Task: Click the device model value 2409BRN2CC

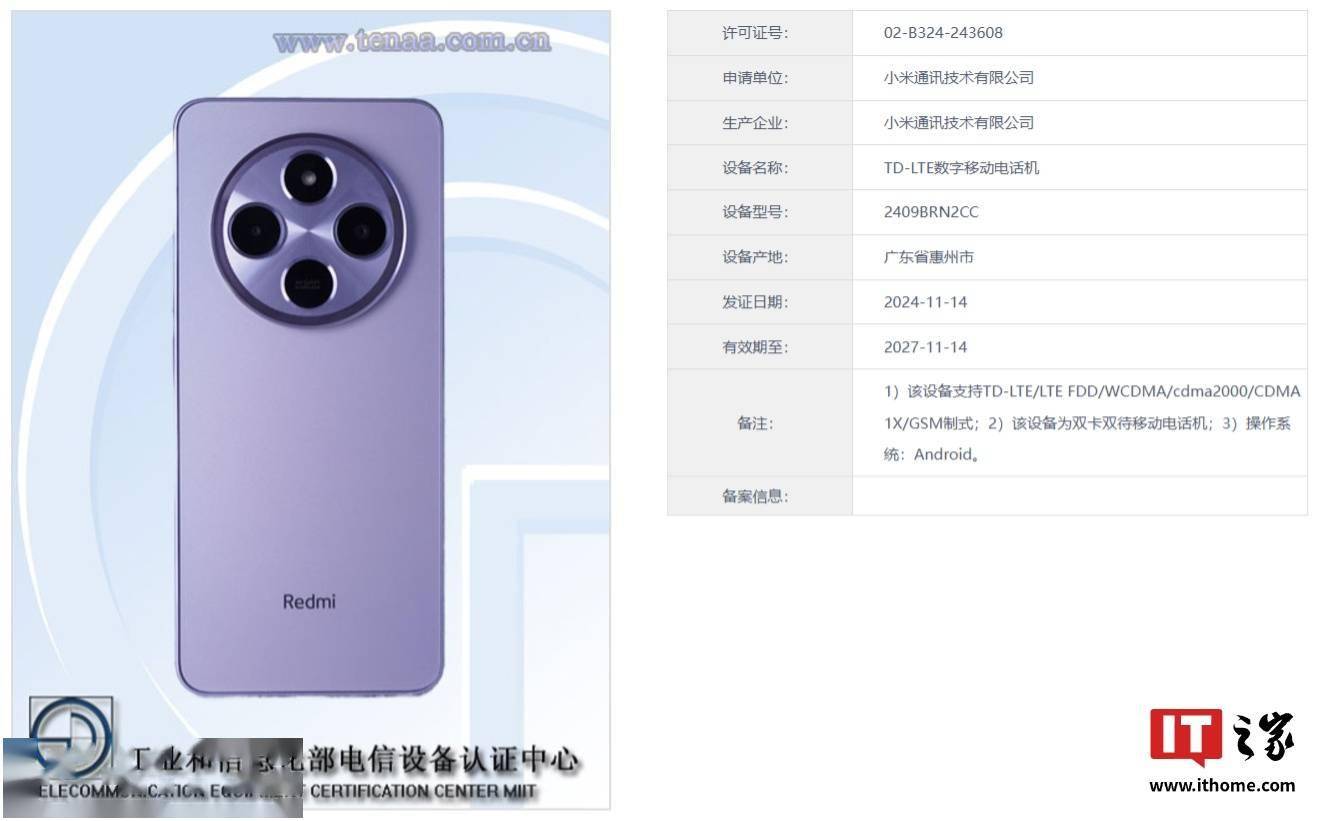Action: [x=931, y=212]
